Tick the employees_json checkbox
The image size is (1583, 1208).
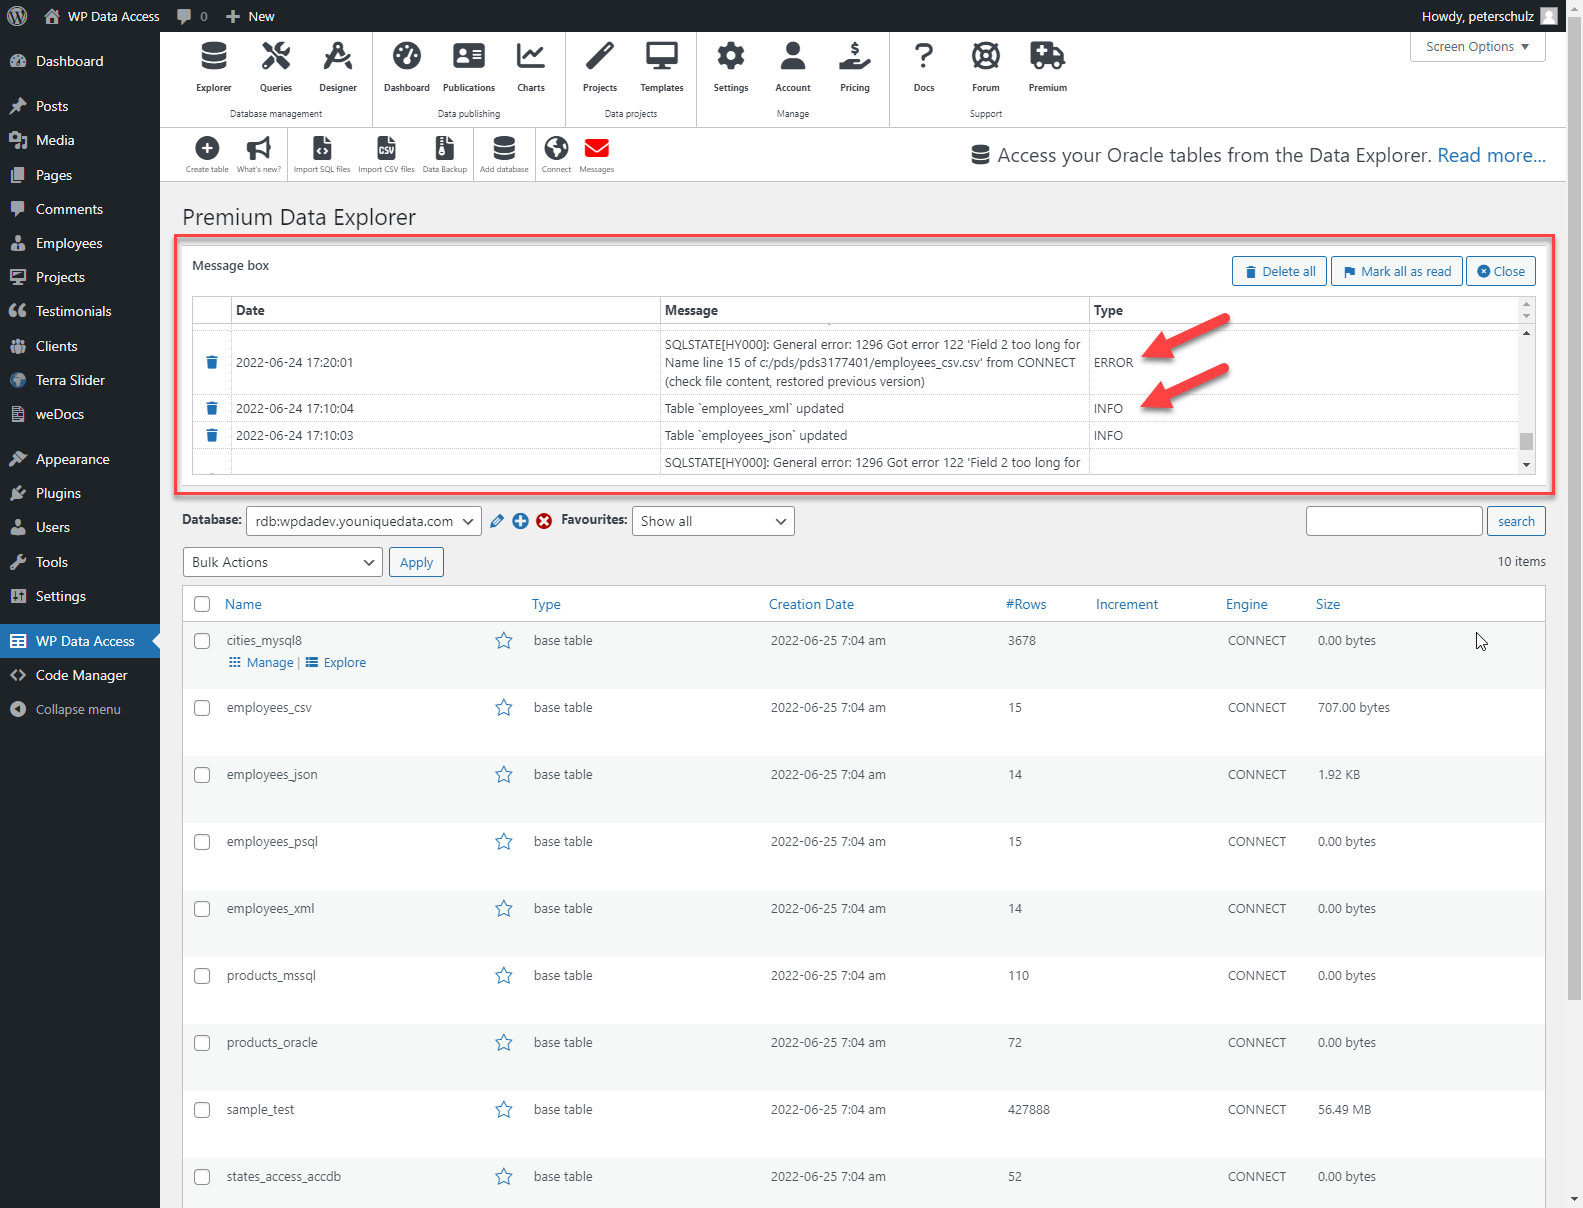(202, 775)
